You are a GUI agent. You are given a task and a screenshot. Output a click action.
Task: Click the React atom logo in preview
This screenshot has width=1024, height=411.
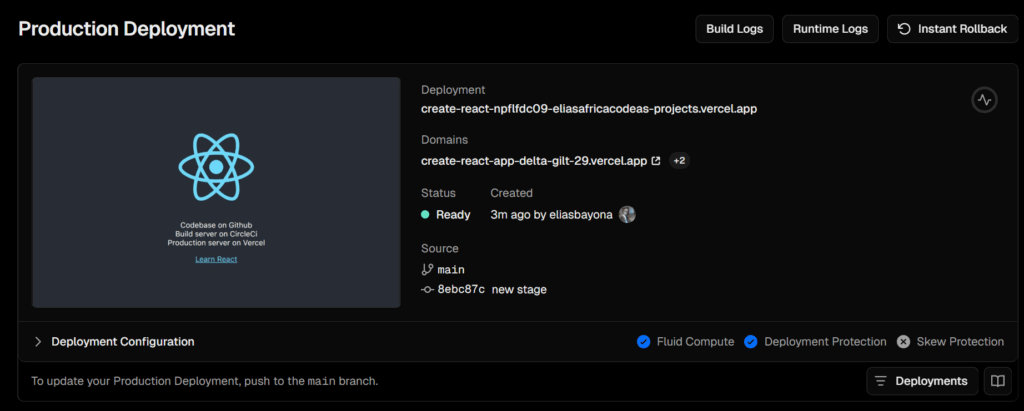216,167
